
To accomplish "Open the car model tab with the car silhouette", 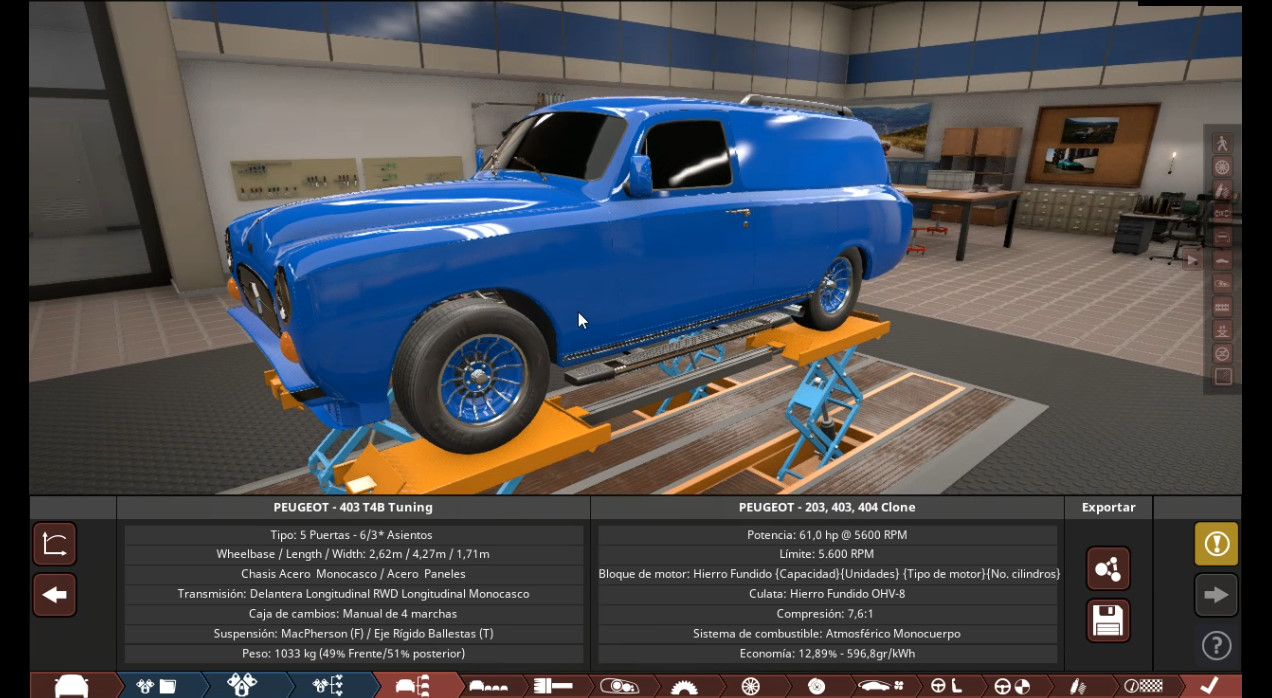I will tap(72, 685).
